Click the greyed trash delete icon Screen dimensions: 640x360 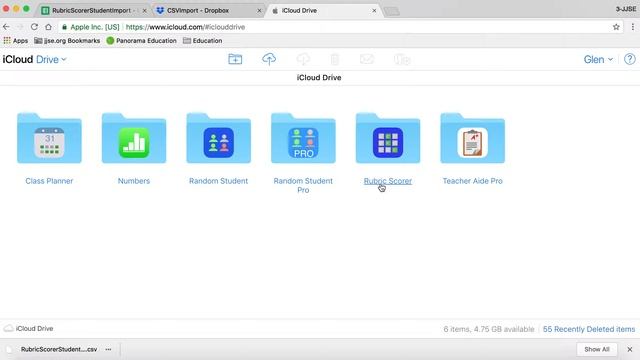[335, 60]
